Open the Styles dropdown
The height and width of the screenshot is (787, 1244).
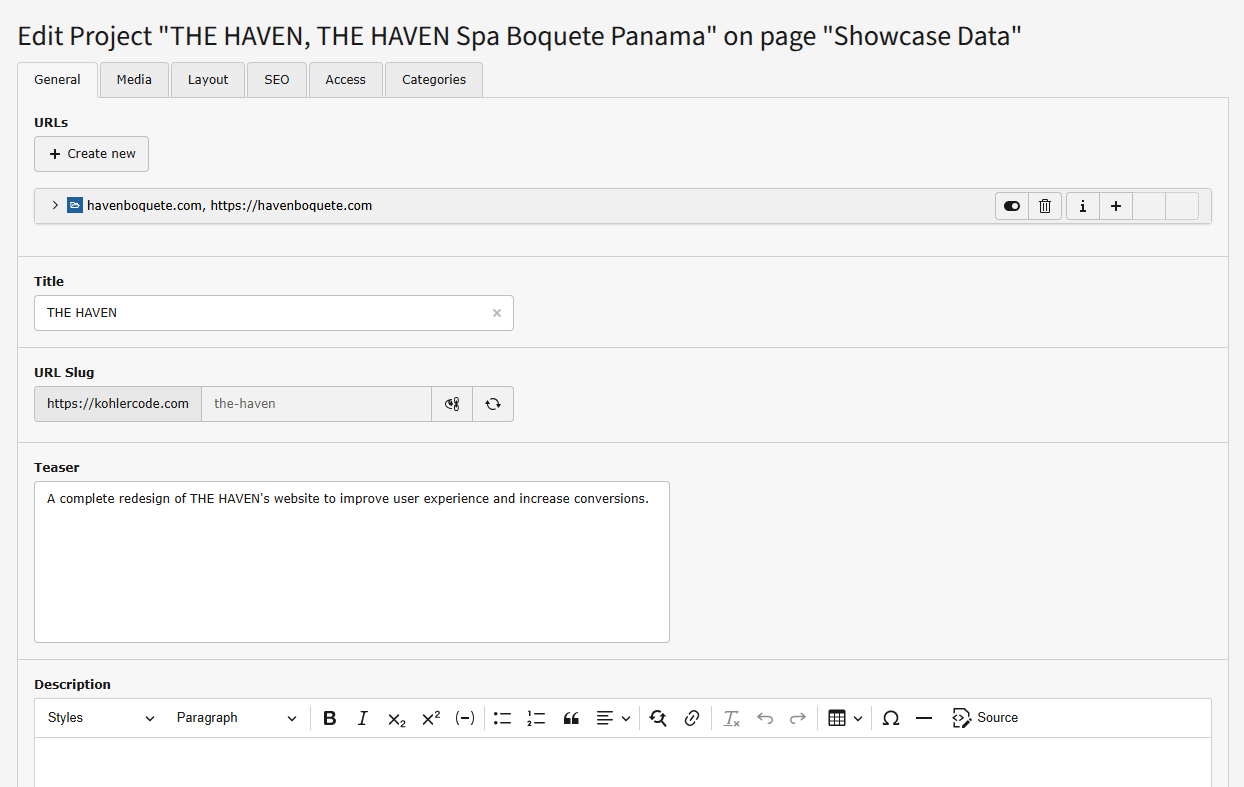coord(101,718)
